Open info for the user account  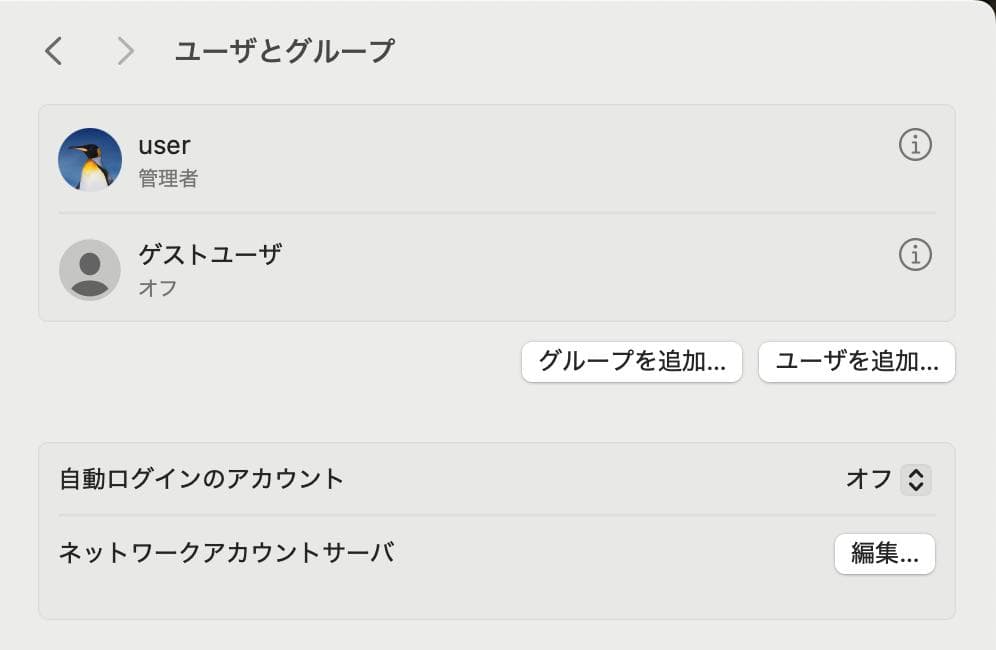click(x=915, y=145)
